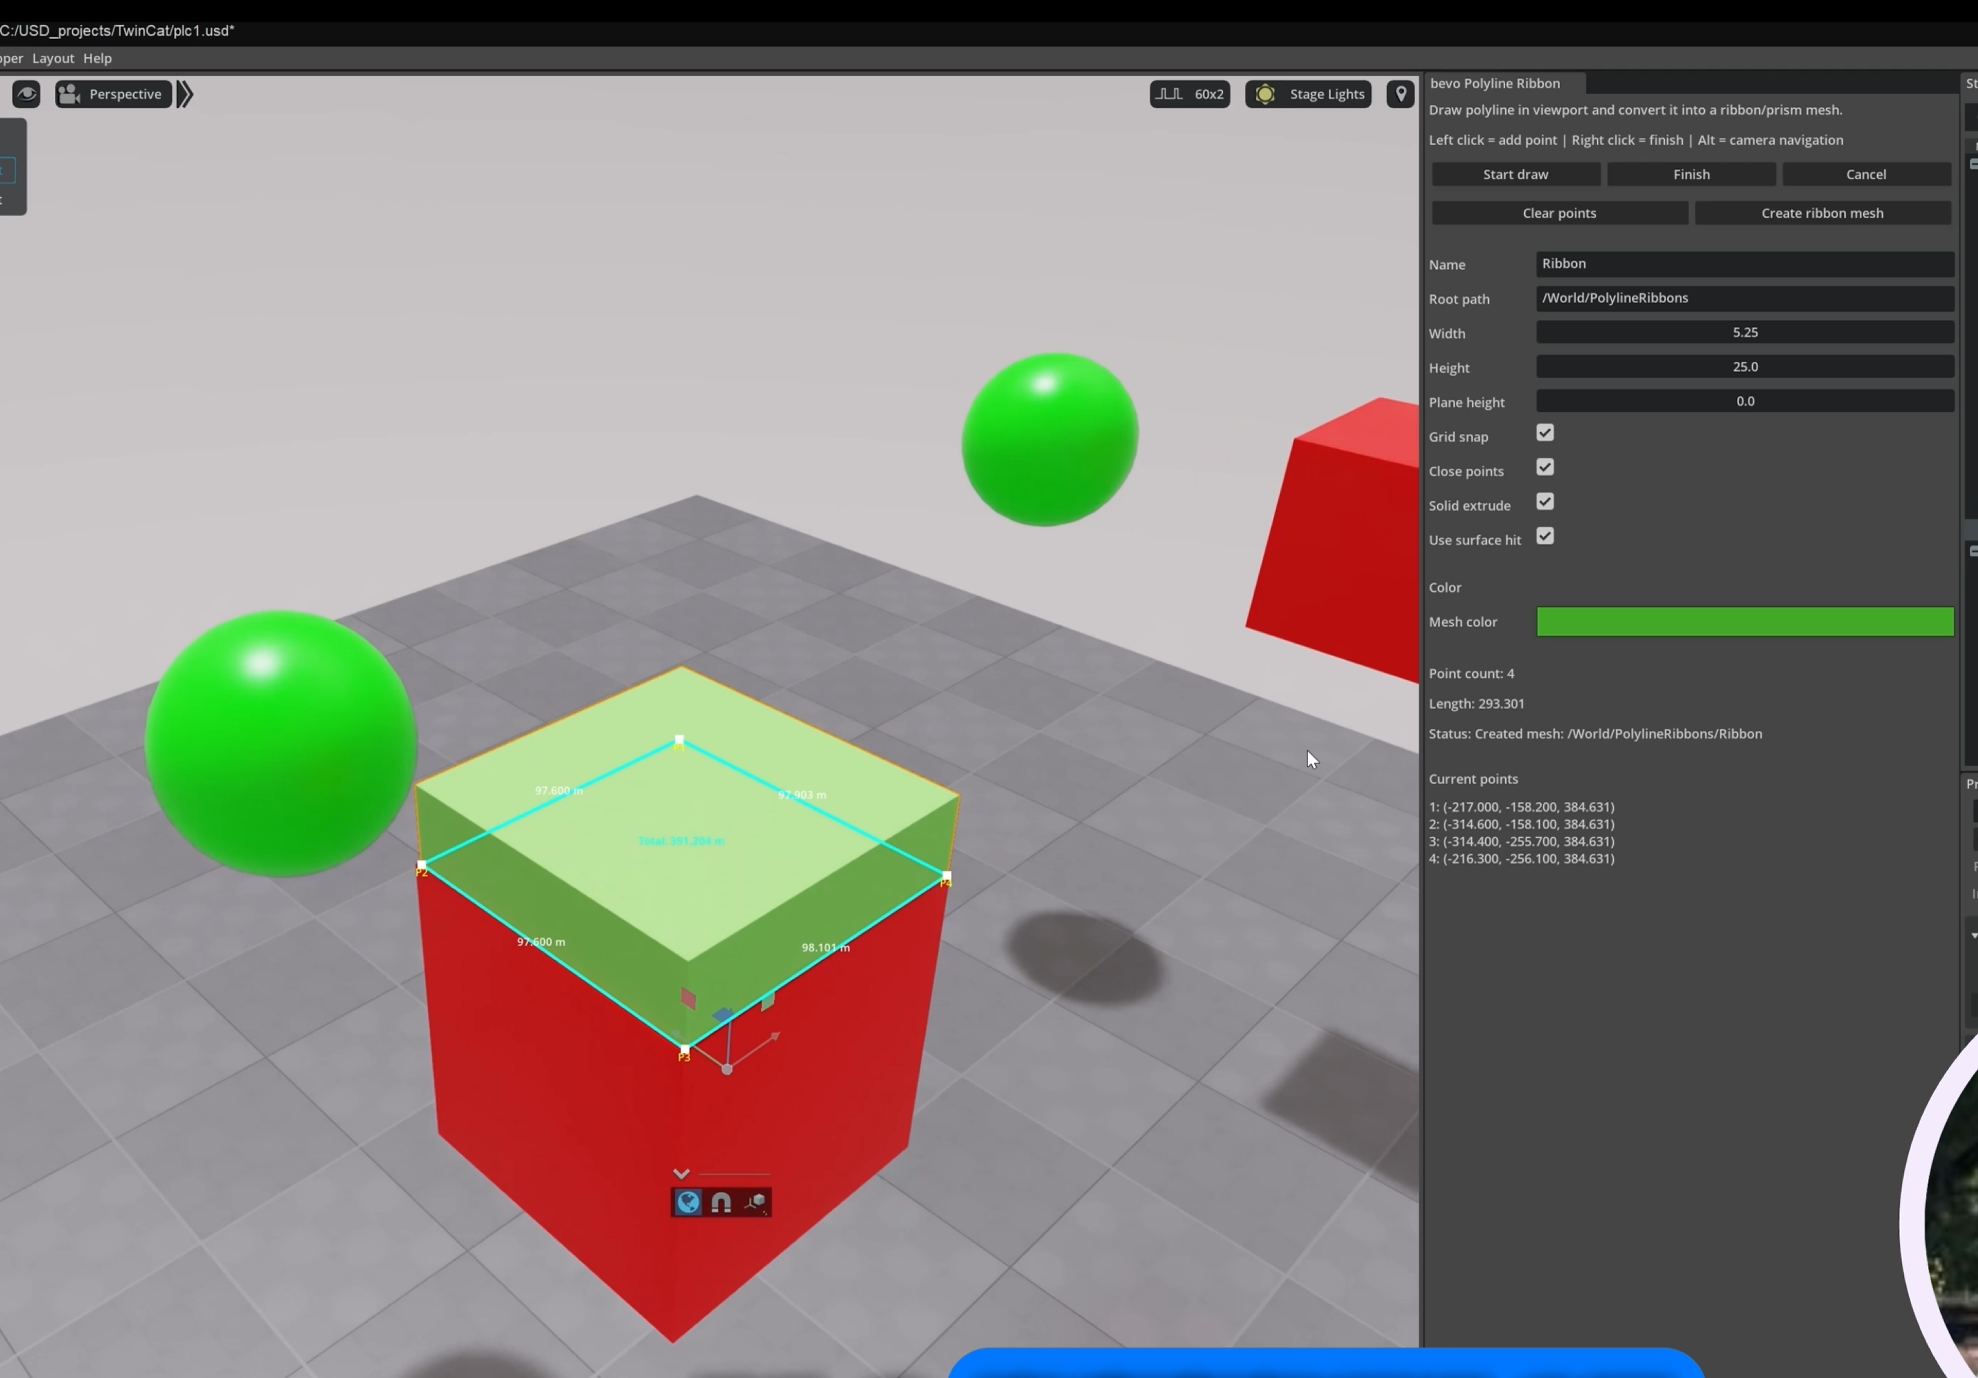Open the Layout menu
Screen dimensions: 1978x1378
53,58
